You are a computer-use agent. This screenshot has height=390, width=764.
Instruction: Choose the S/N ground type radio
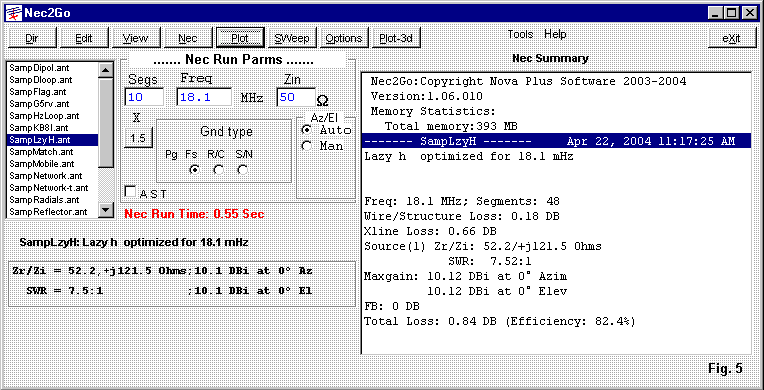pyautogui.click(x=243, y=170)
